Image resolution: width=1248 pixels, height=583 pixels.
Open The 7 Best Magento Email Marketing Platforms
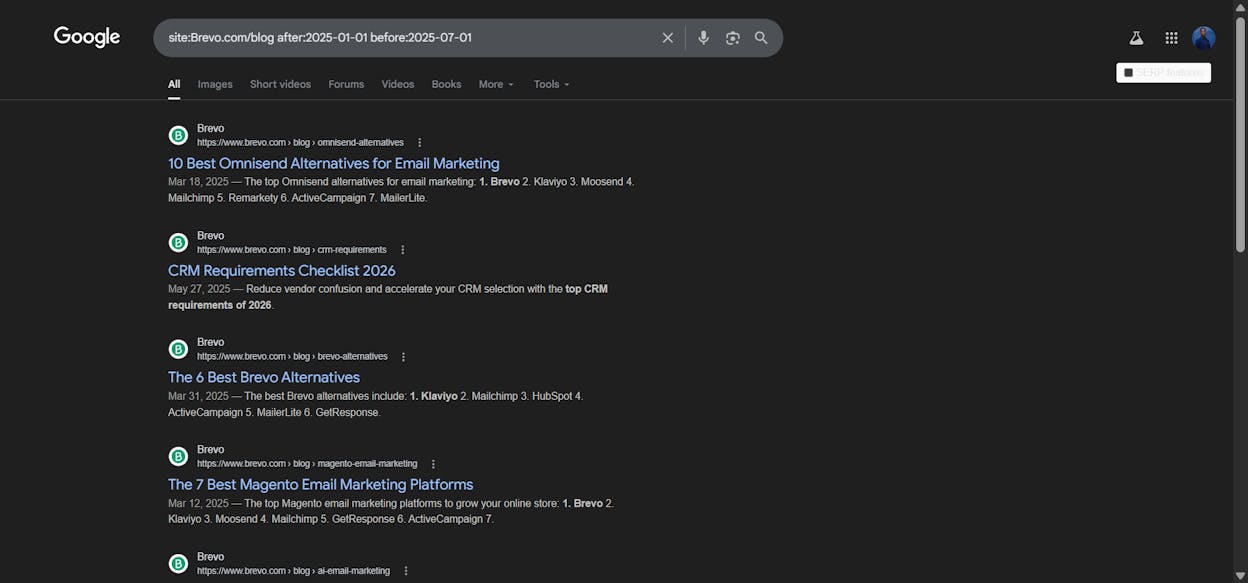[x=321, y=484]
